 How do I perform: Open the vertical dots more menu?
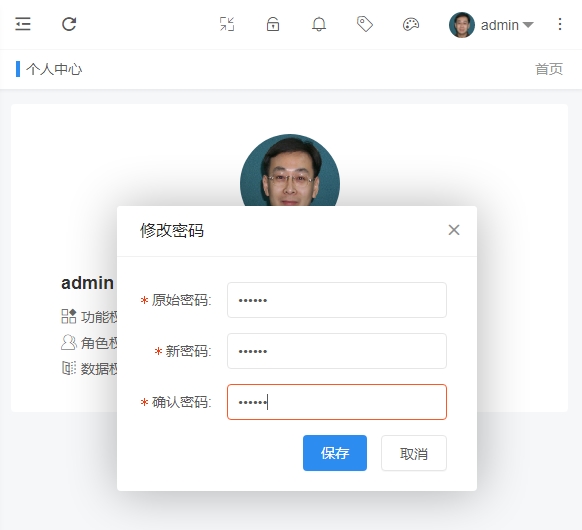tap(560, 24)
